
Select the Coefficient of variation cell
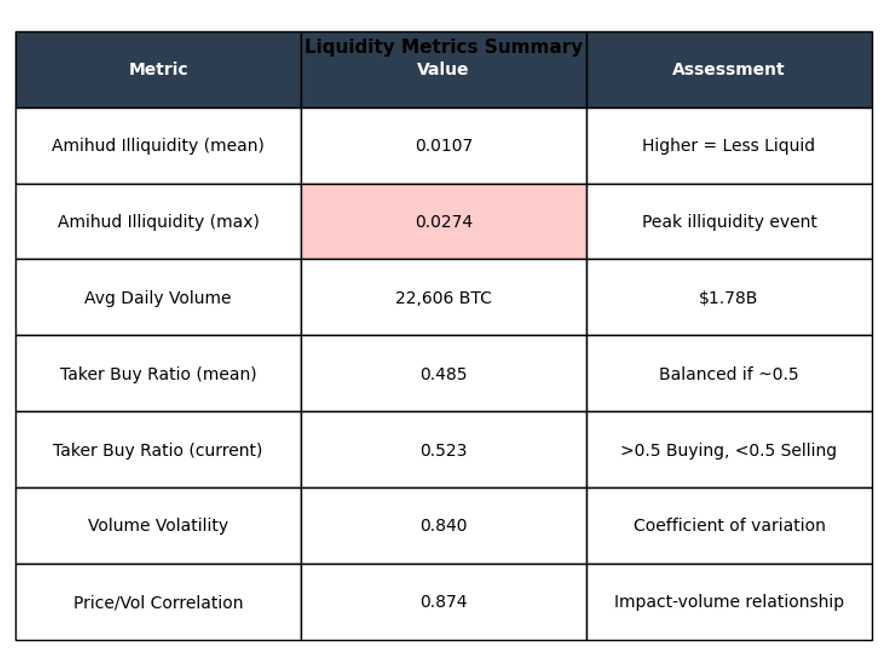728,526
